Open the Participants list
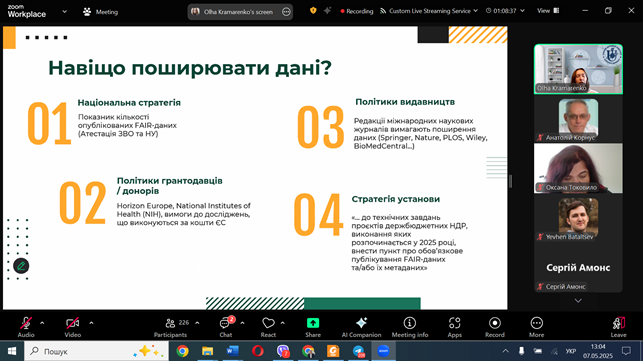 pos(171,327)
